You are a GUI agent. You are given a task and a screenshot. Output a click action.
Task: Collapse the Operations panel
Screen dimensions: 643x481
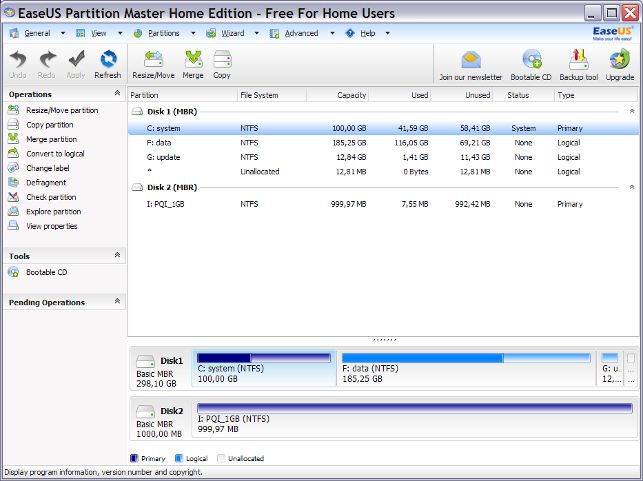pyautogui.click(x=117, y=93)
